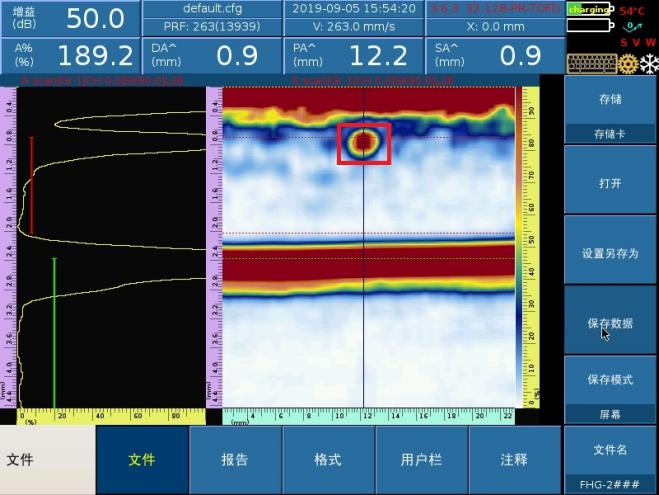
Task: Switch to the 报告 tab
Action: click(235, 460)
